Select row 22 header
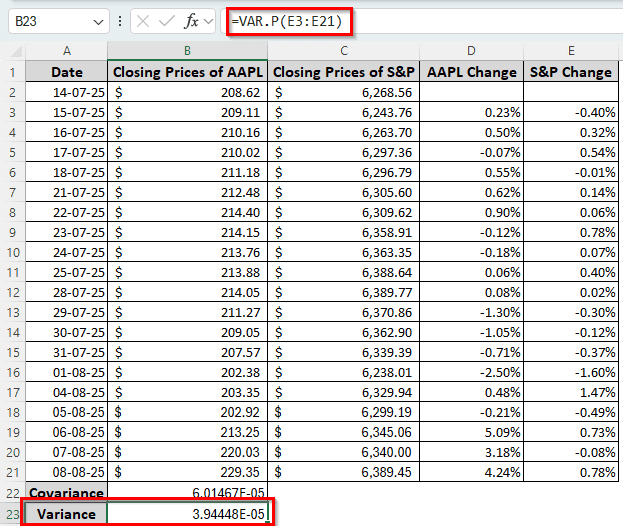Viewport: 623px width, 526px height. 13,493
